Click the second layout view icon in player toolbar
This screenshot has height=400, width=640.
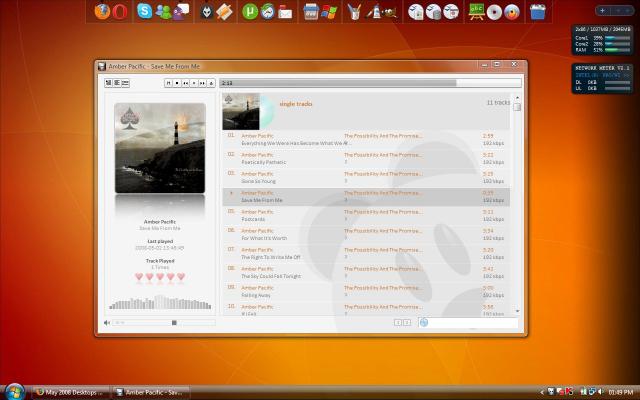coord(117,83)
